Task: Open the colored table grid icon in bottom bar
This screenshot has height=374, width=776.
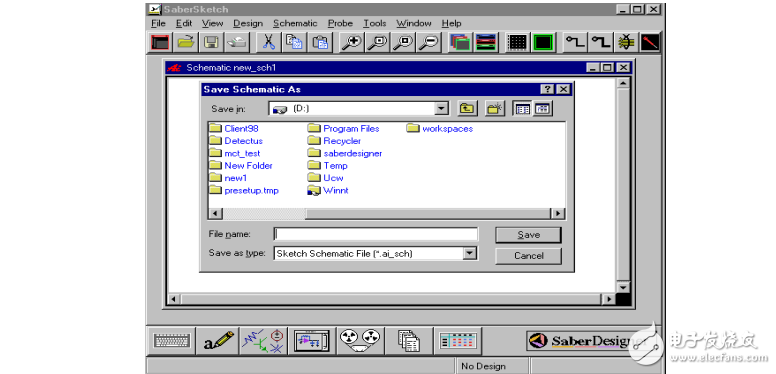Action: (458, 340)
